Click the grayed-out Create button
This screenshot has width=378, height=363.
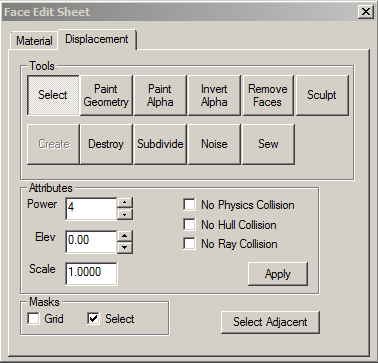coord(53,144)
